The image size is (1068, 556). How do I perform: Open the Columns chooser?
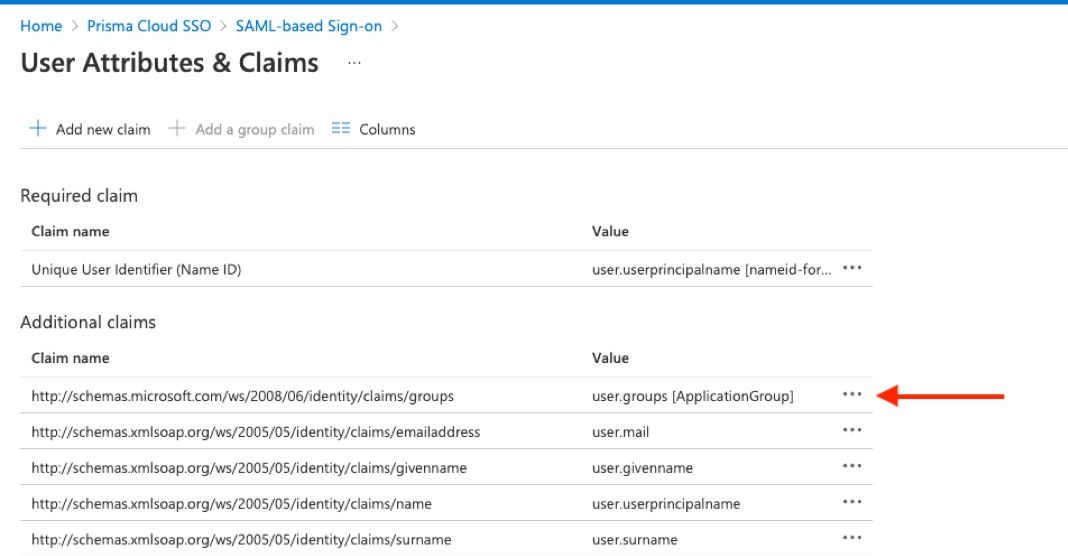click(387, 129)
